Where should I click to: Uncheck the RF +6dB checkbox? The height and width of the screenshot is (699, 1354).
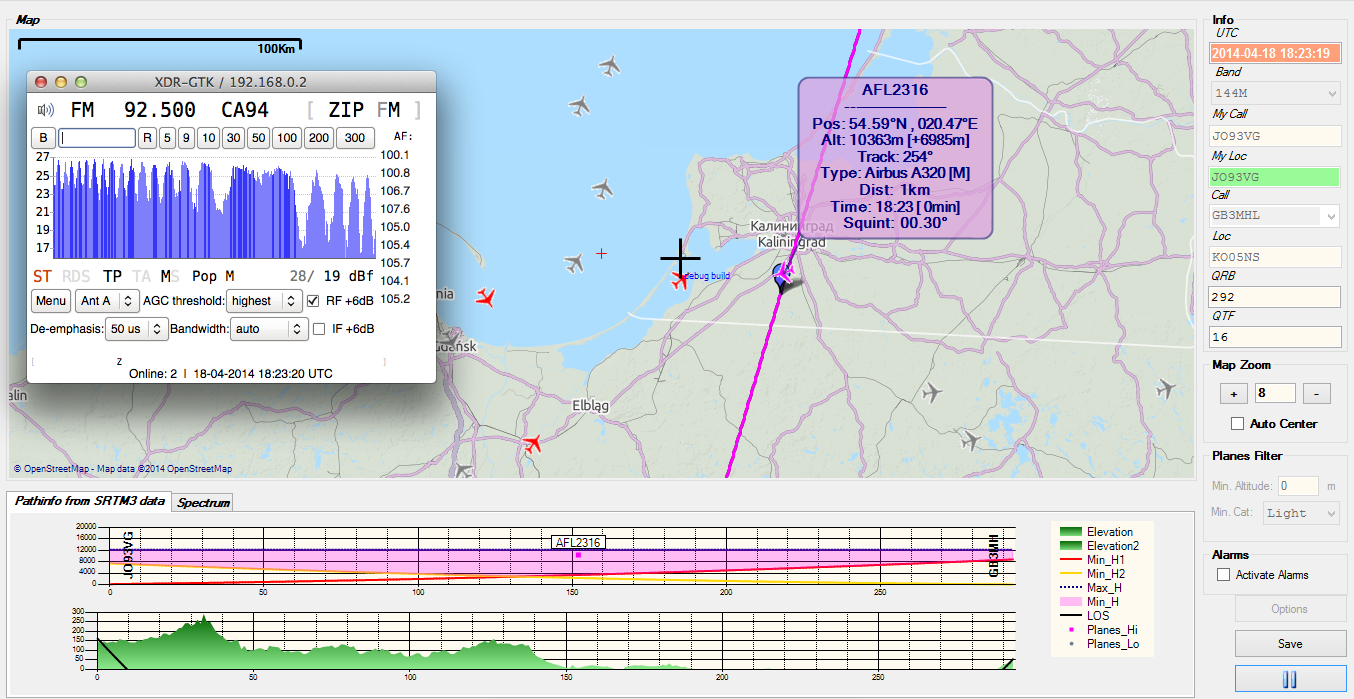[314, 301]
